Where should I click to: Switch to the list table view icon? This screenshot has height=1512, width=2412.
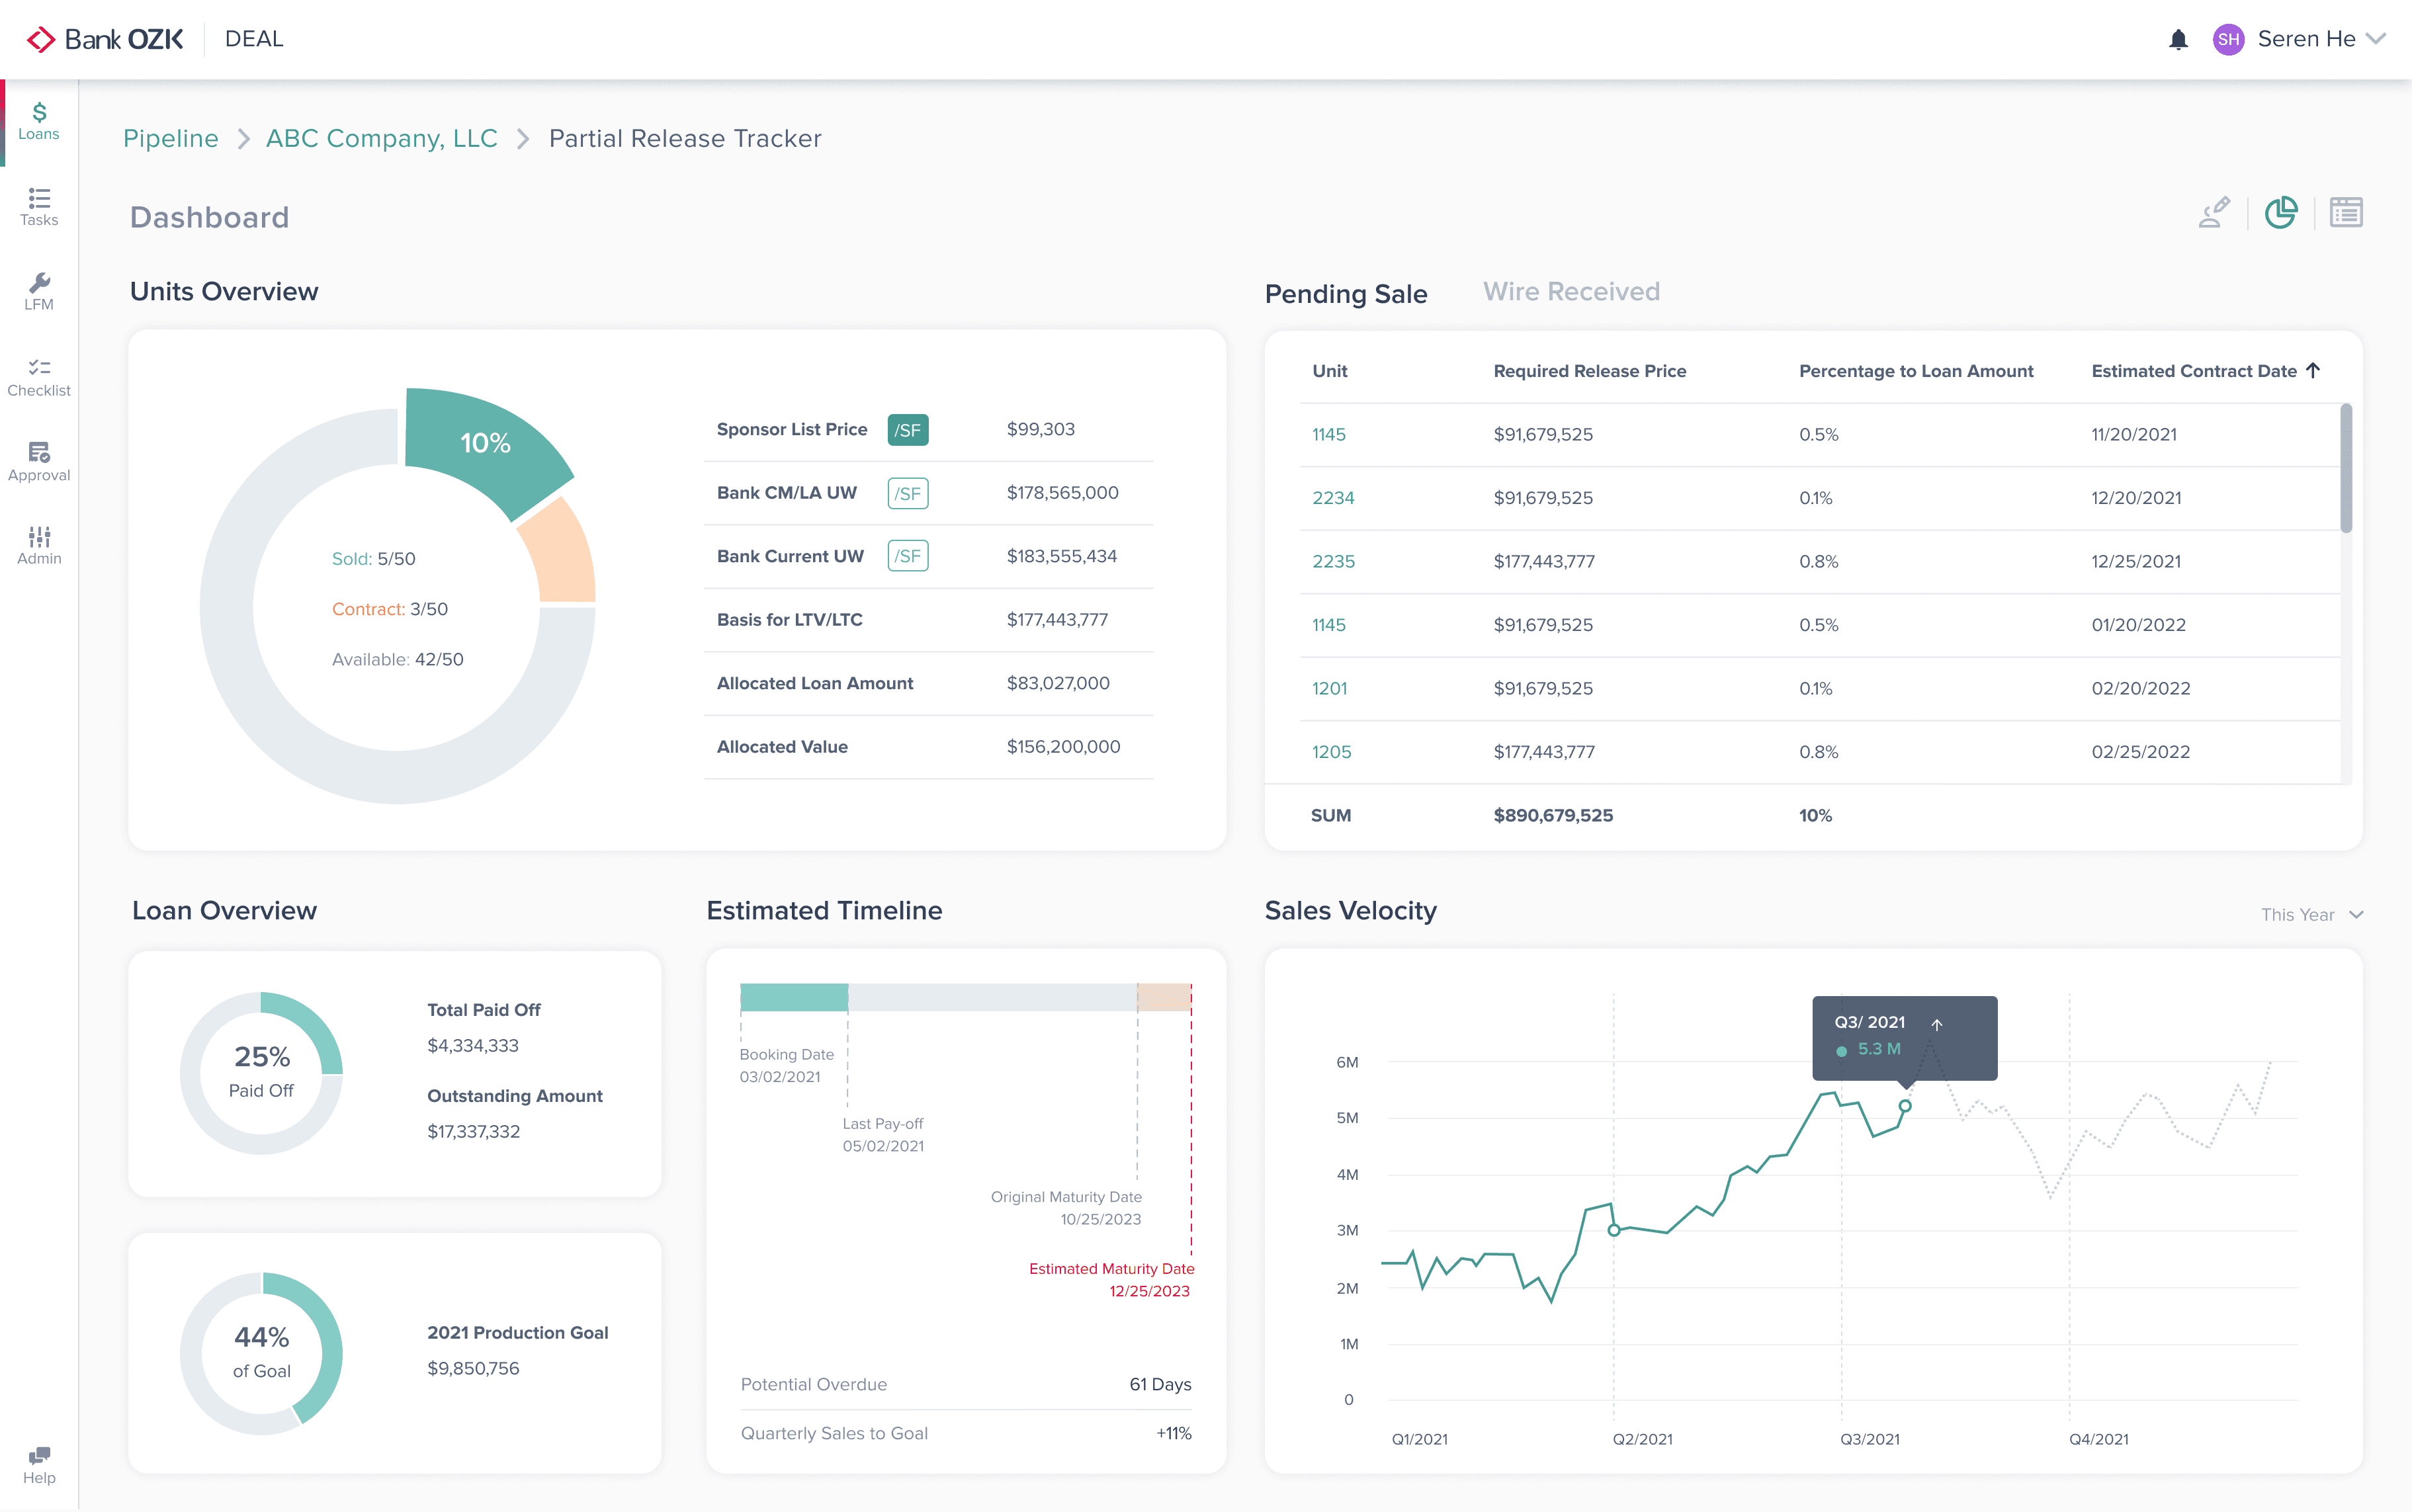(x=2345, y=213)
